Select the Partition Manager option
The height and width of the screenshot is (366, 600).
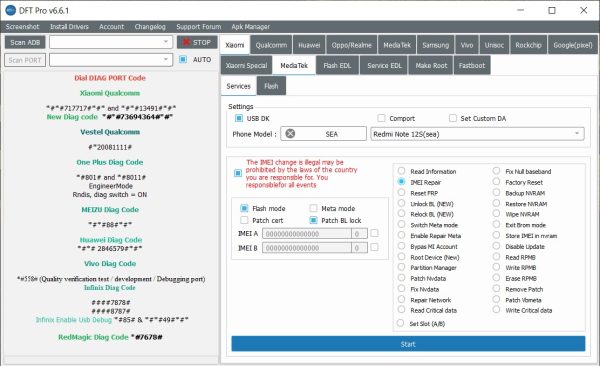click(401, 267)
